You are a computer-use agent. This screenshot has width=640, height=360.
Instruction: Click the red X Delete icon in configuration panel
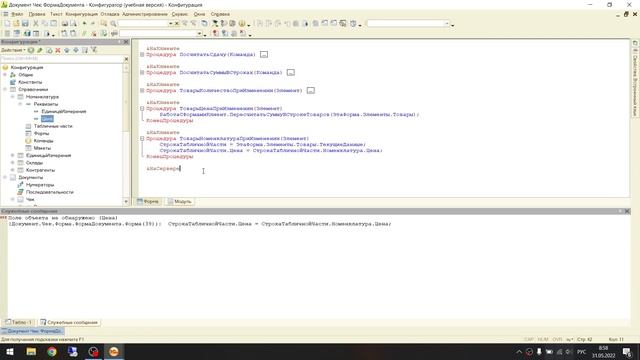pyautogui.click(x=58, y=50)
